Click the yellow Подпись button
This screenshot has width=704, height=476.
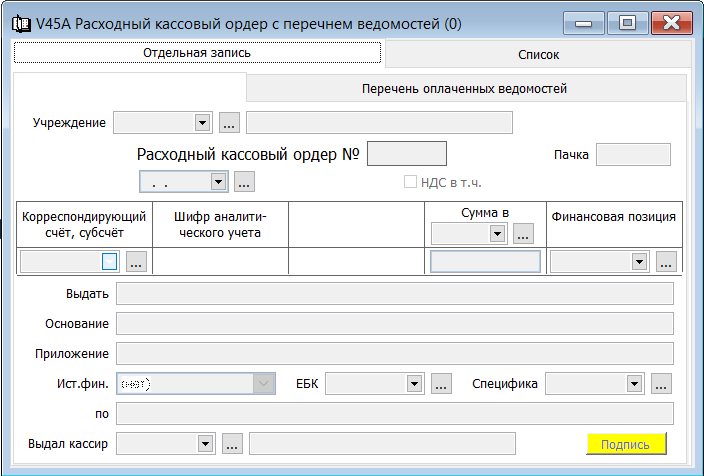point(626,444)
